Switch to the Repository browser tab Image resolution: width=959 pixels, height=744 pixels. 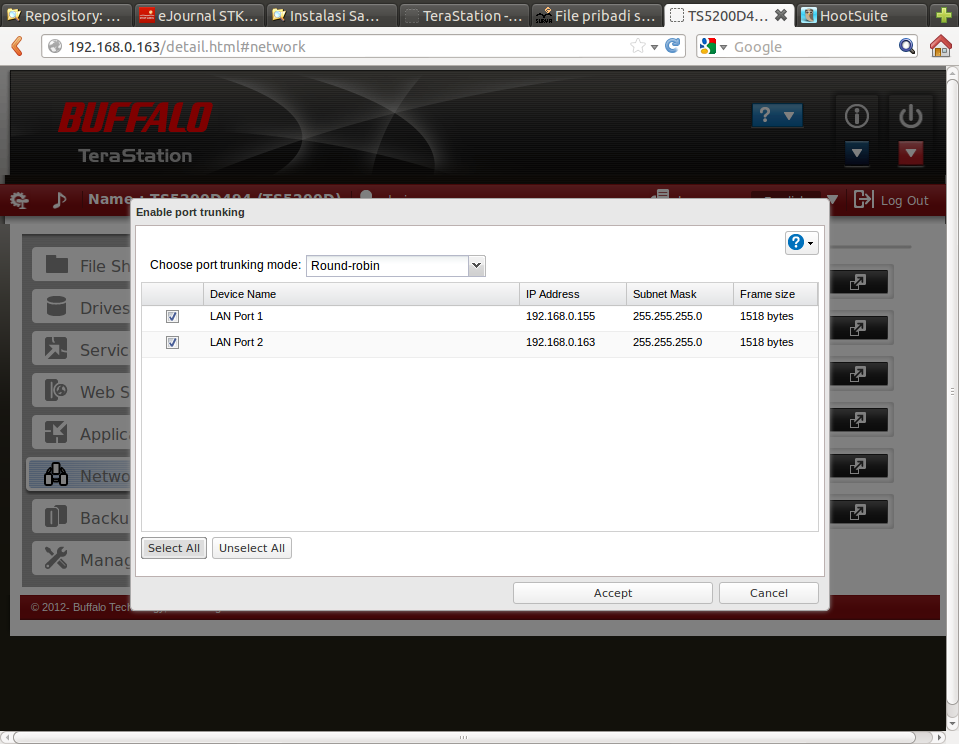point(65,15)
